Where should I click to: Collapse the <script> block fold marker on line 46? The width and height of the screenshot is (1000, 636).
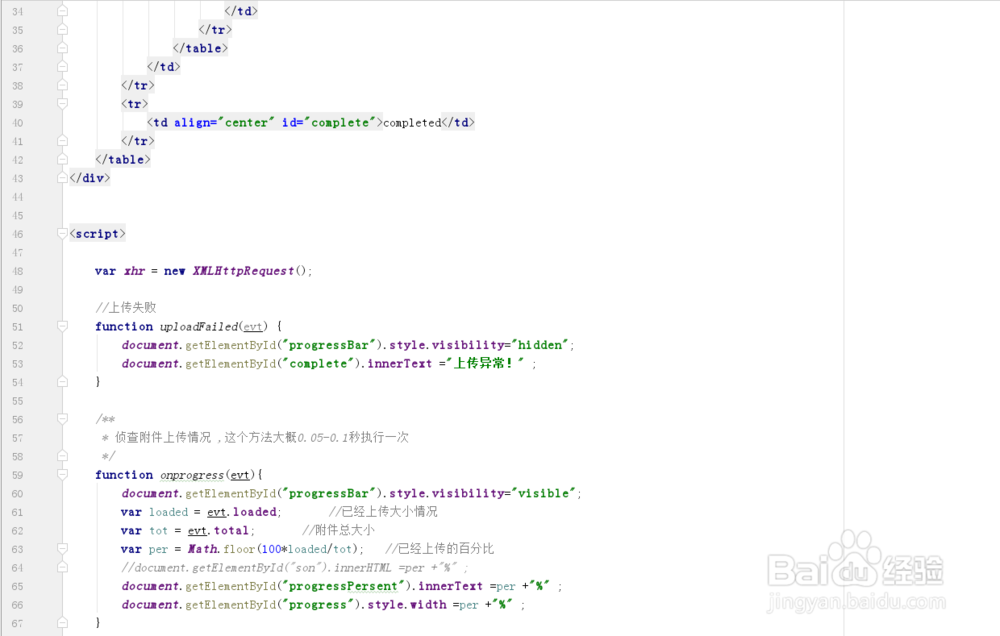(x=62, y=233)
